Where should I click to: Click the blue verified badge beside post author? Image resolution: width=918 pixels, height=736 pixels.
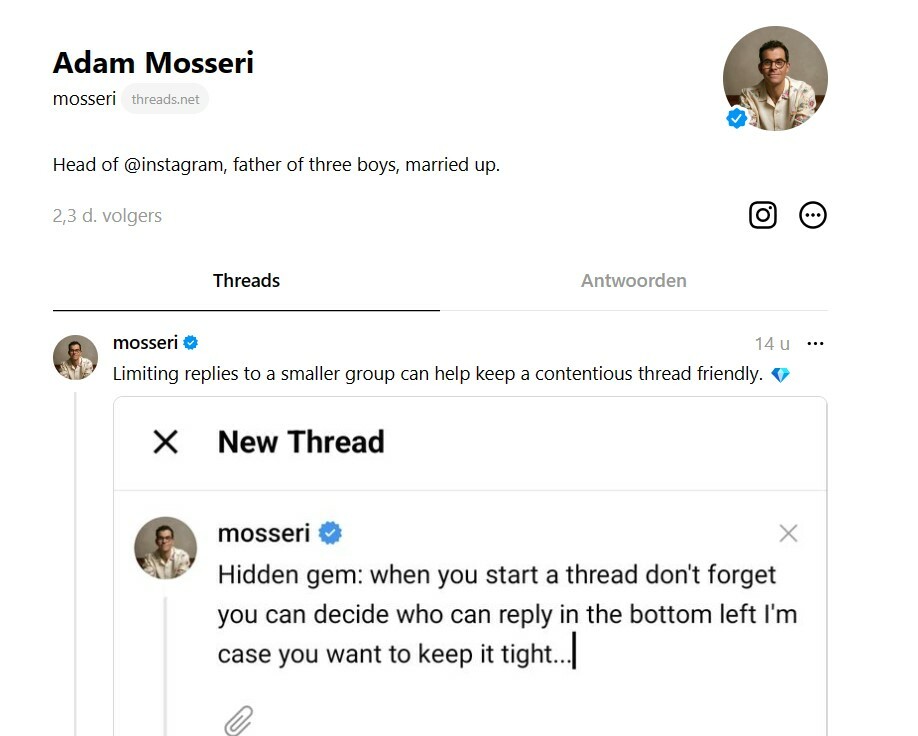191,343
